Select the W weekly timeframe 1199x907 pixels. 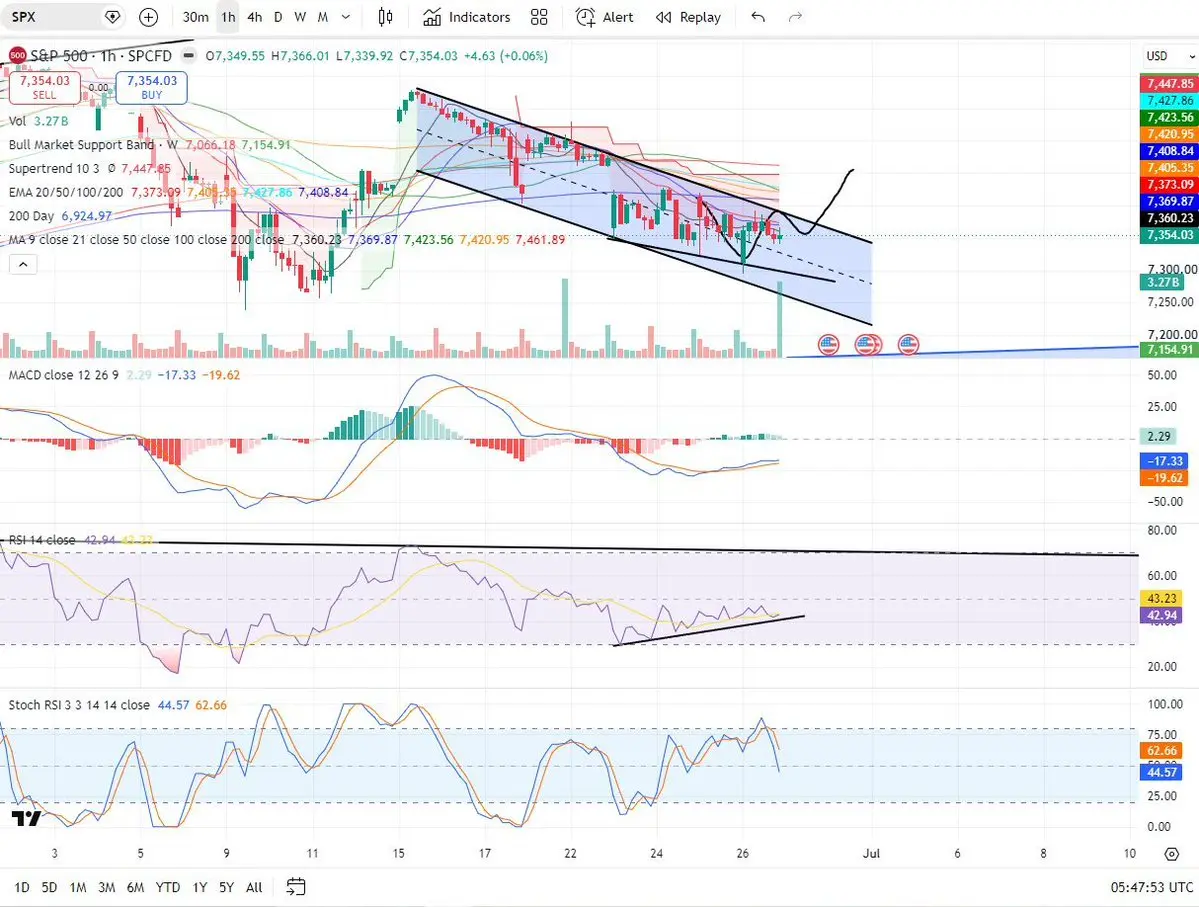point(300,17)
